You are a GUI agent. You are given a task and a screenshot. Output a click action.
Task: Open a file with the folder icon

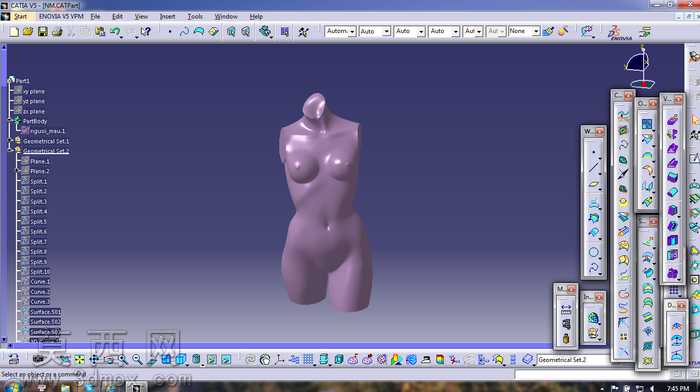click(x=28, y=32)
